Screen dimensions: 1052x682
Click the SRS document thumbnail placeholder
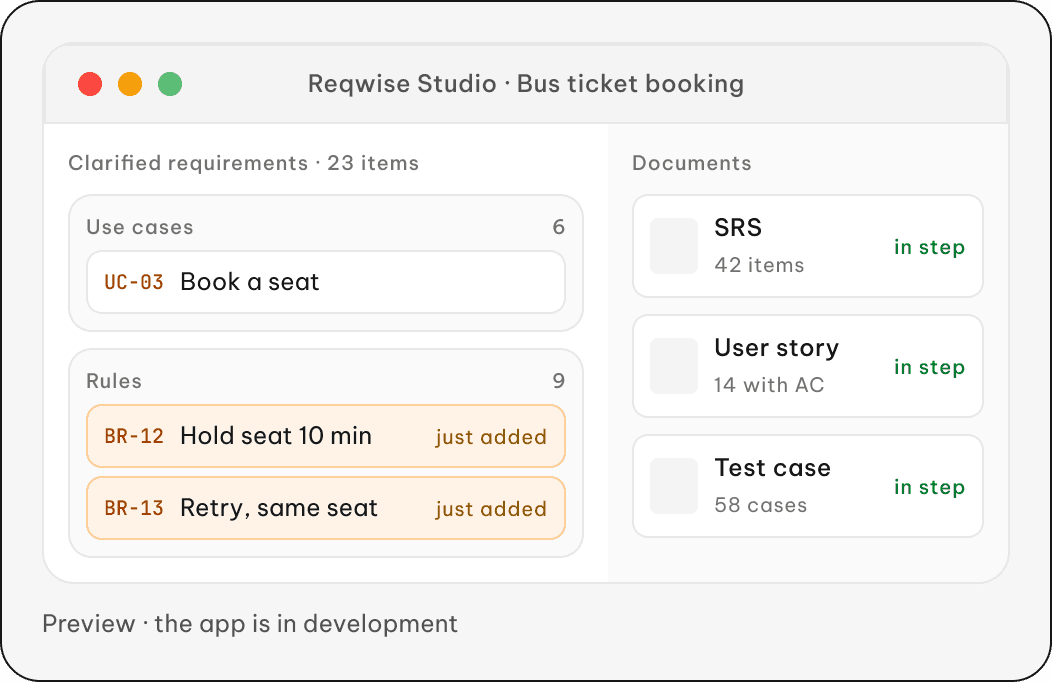tap(674, 246)
